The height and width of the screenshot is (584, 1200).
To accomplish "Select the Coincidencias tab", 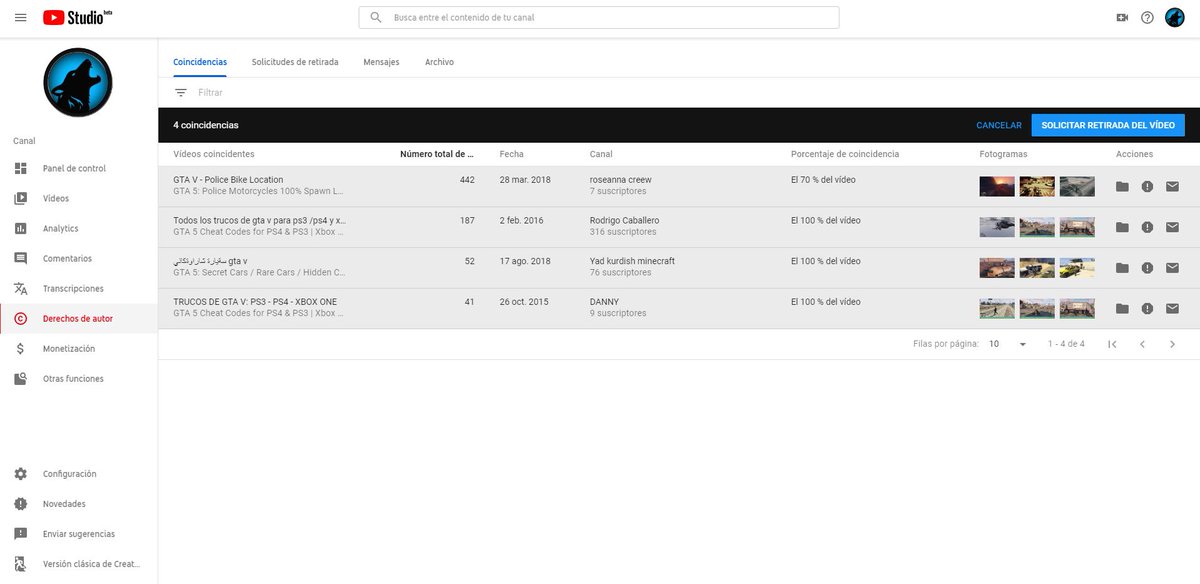I will click(200, 62).
